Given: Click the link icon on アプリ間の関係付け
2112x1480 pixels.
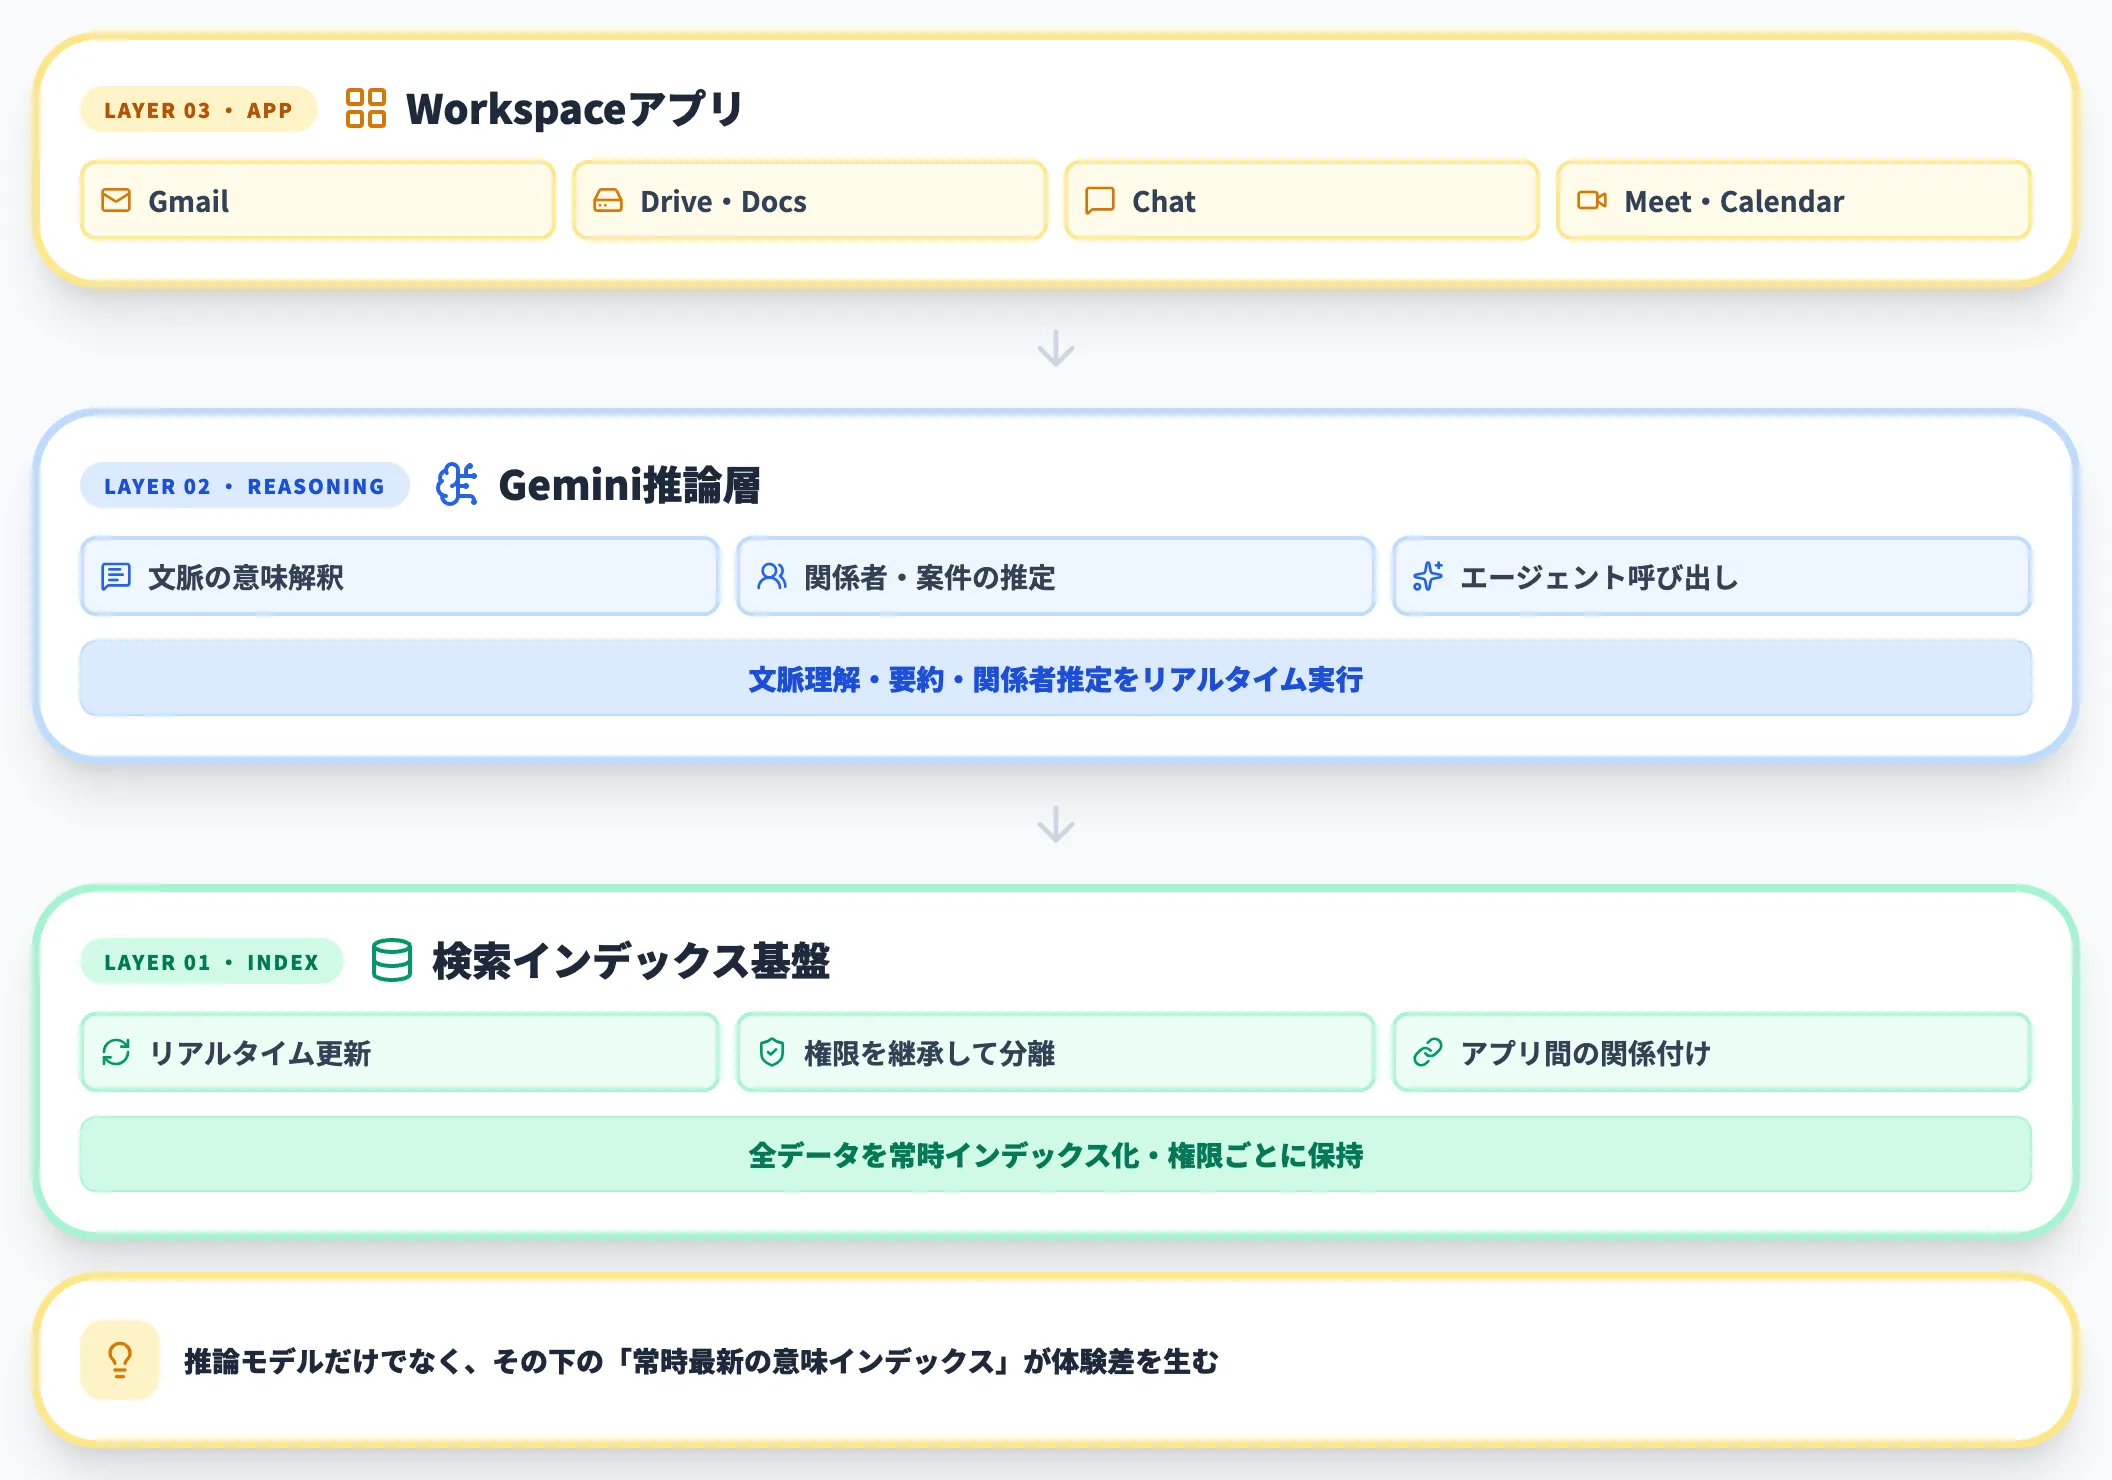Looking at the screenshot, I should [x=1427, y=1052].
